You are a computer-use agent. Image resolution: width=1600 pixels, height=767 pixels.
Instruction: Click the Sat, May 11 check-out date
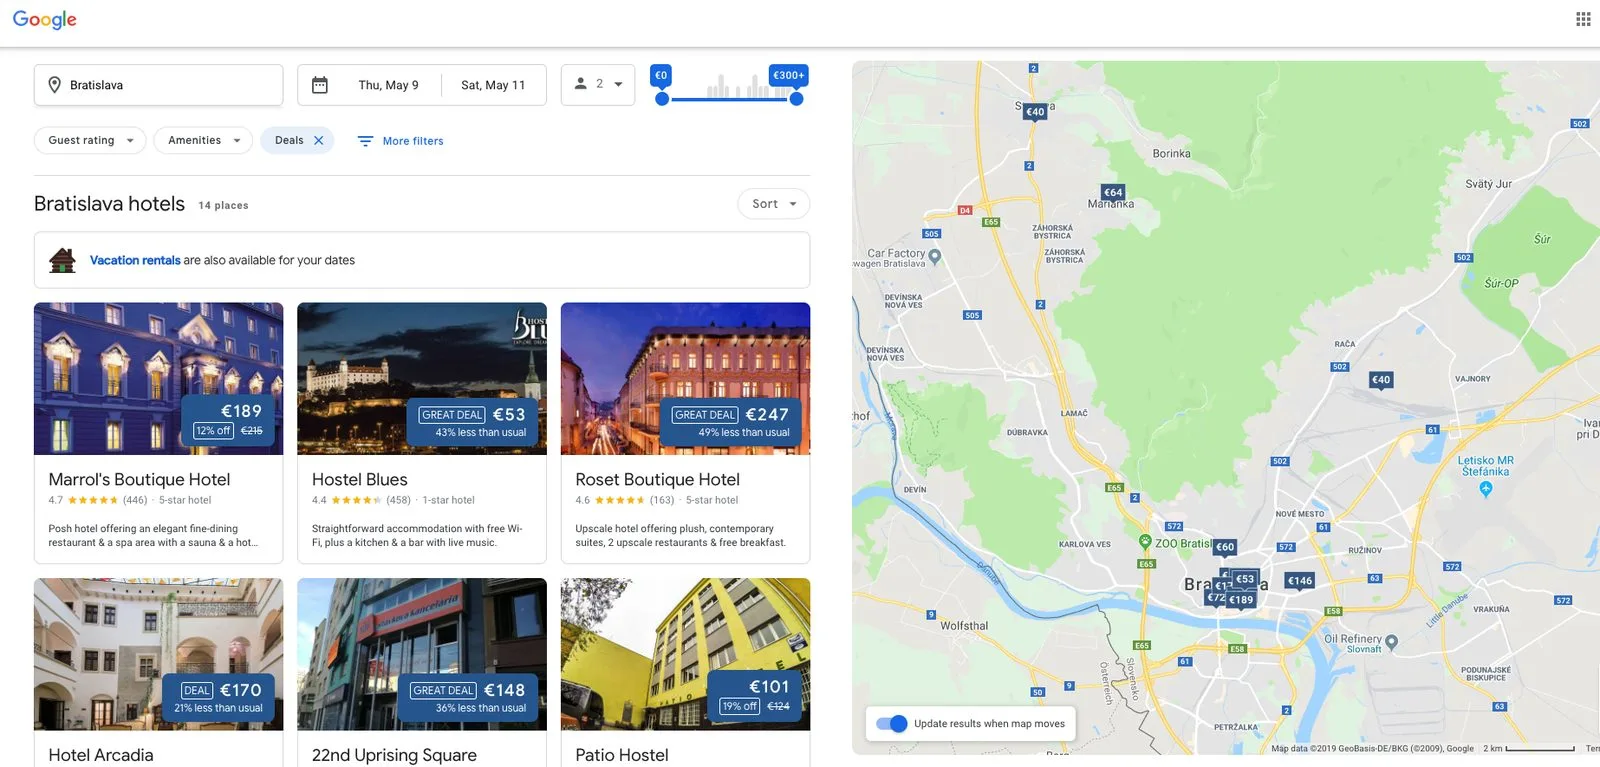(x=493, y=85)
